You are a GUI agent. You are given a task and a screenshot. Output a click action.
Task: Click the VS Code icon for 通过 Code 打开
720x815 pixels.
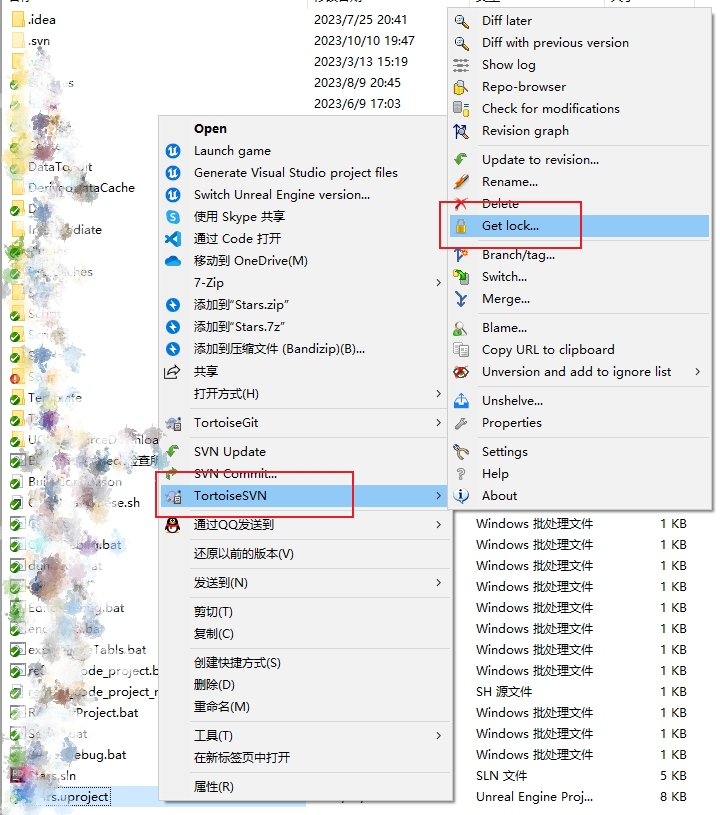[172, 239]
